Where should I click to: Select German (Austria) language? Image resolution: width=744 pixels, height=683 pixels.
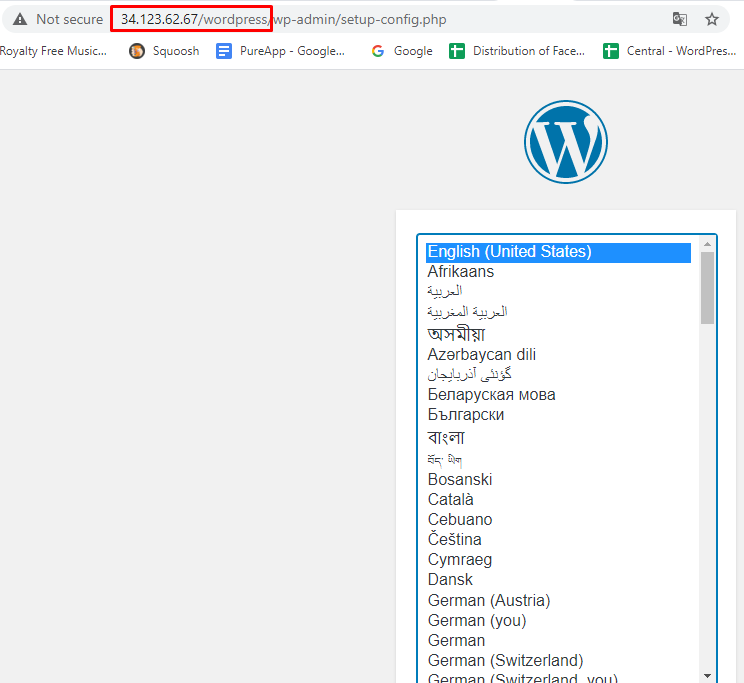pos(558,600)
